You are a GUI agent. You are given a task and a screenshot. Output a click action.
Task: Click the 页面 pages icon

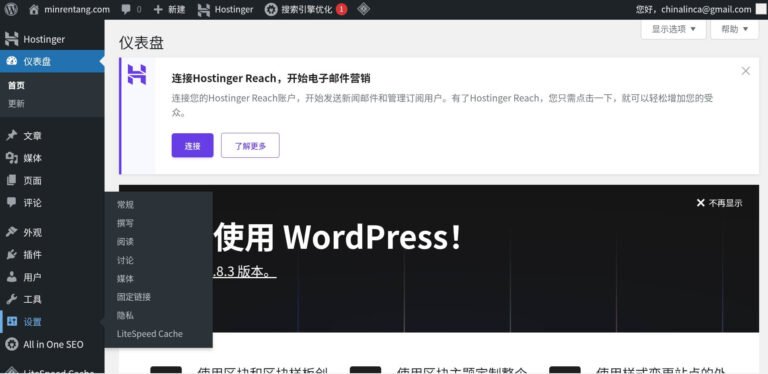pyautogui.click(x=12, y=181)
